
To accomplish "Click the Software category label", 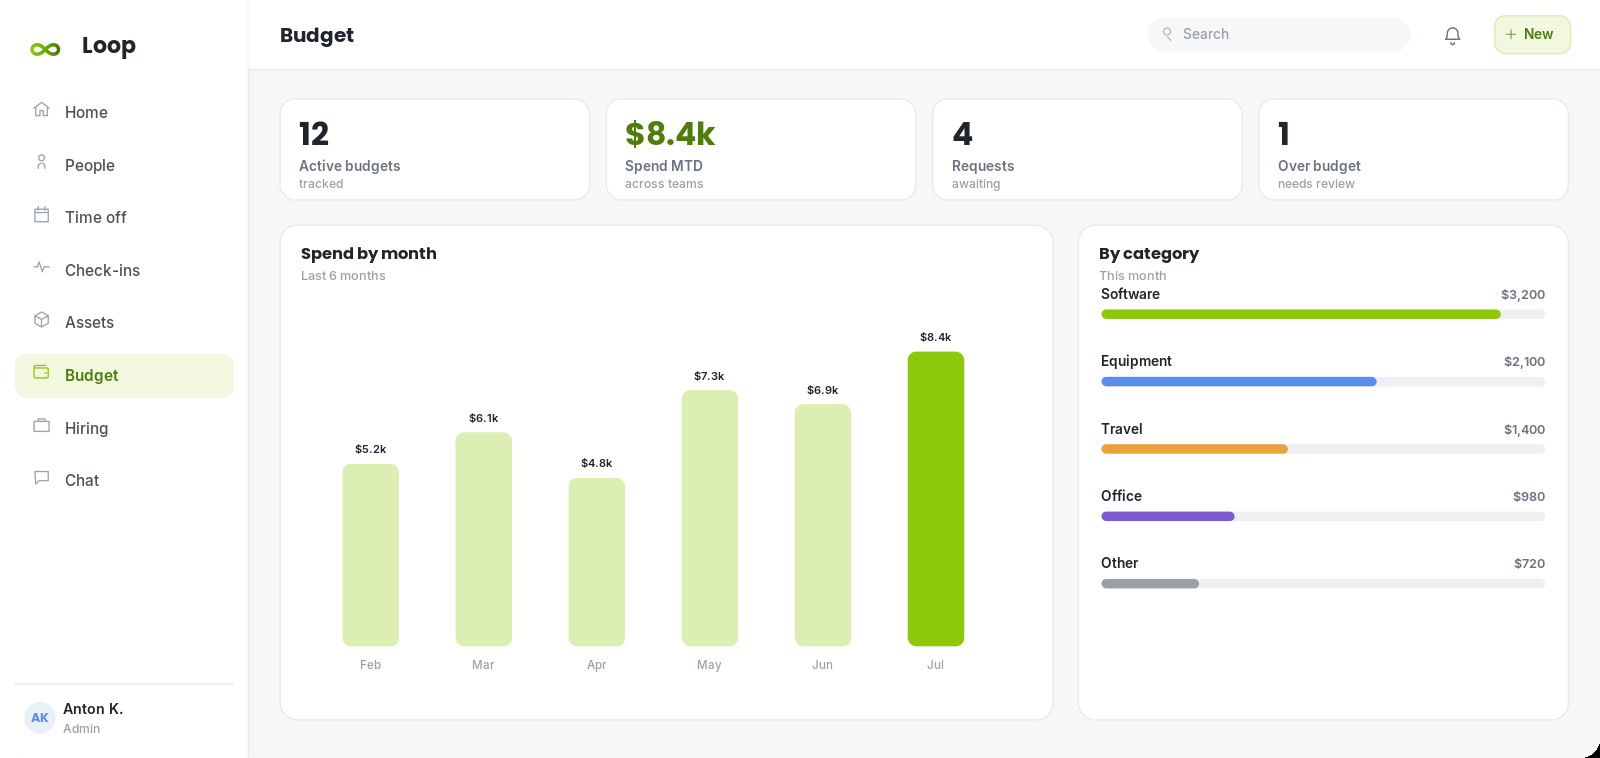I will pyautogui.click(x=1130, y=294).
